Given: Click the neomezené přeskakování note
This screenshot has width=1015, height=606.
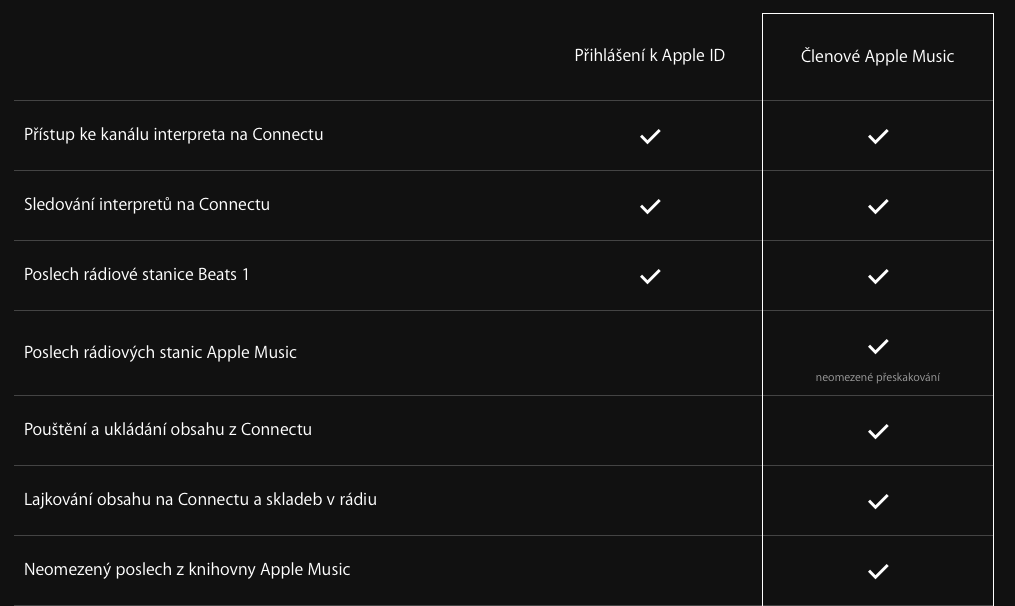Looking at the screenshot, I should [877, 377].
